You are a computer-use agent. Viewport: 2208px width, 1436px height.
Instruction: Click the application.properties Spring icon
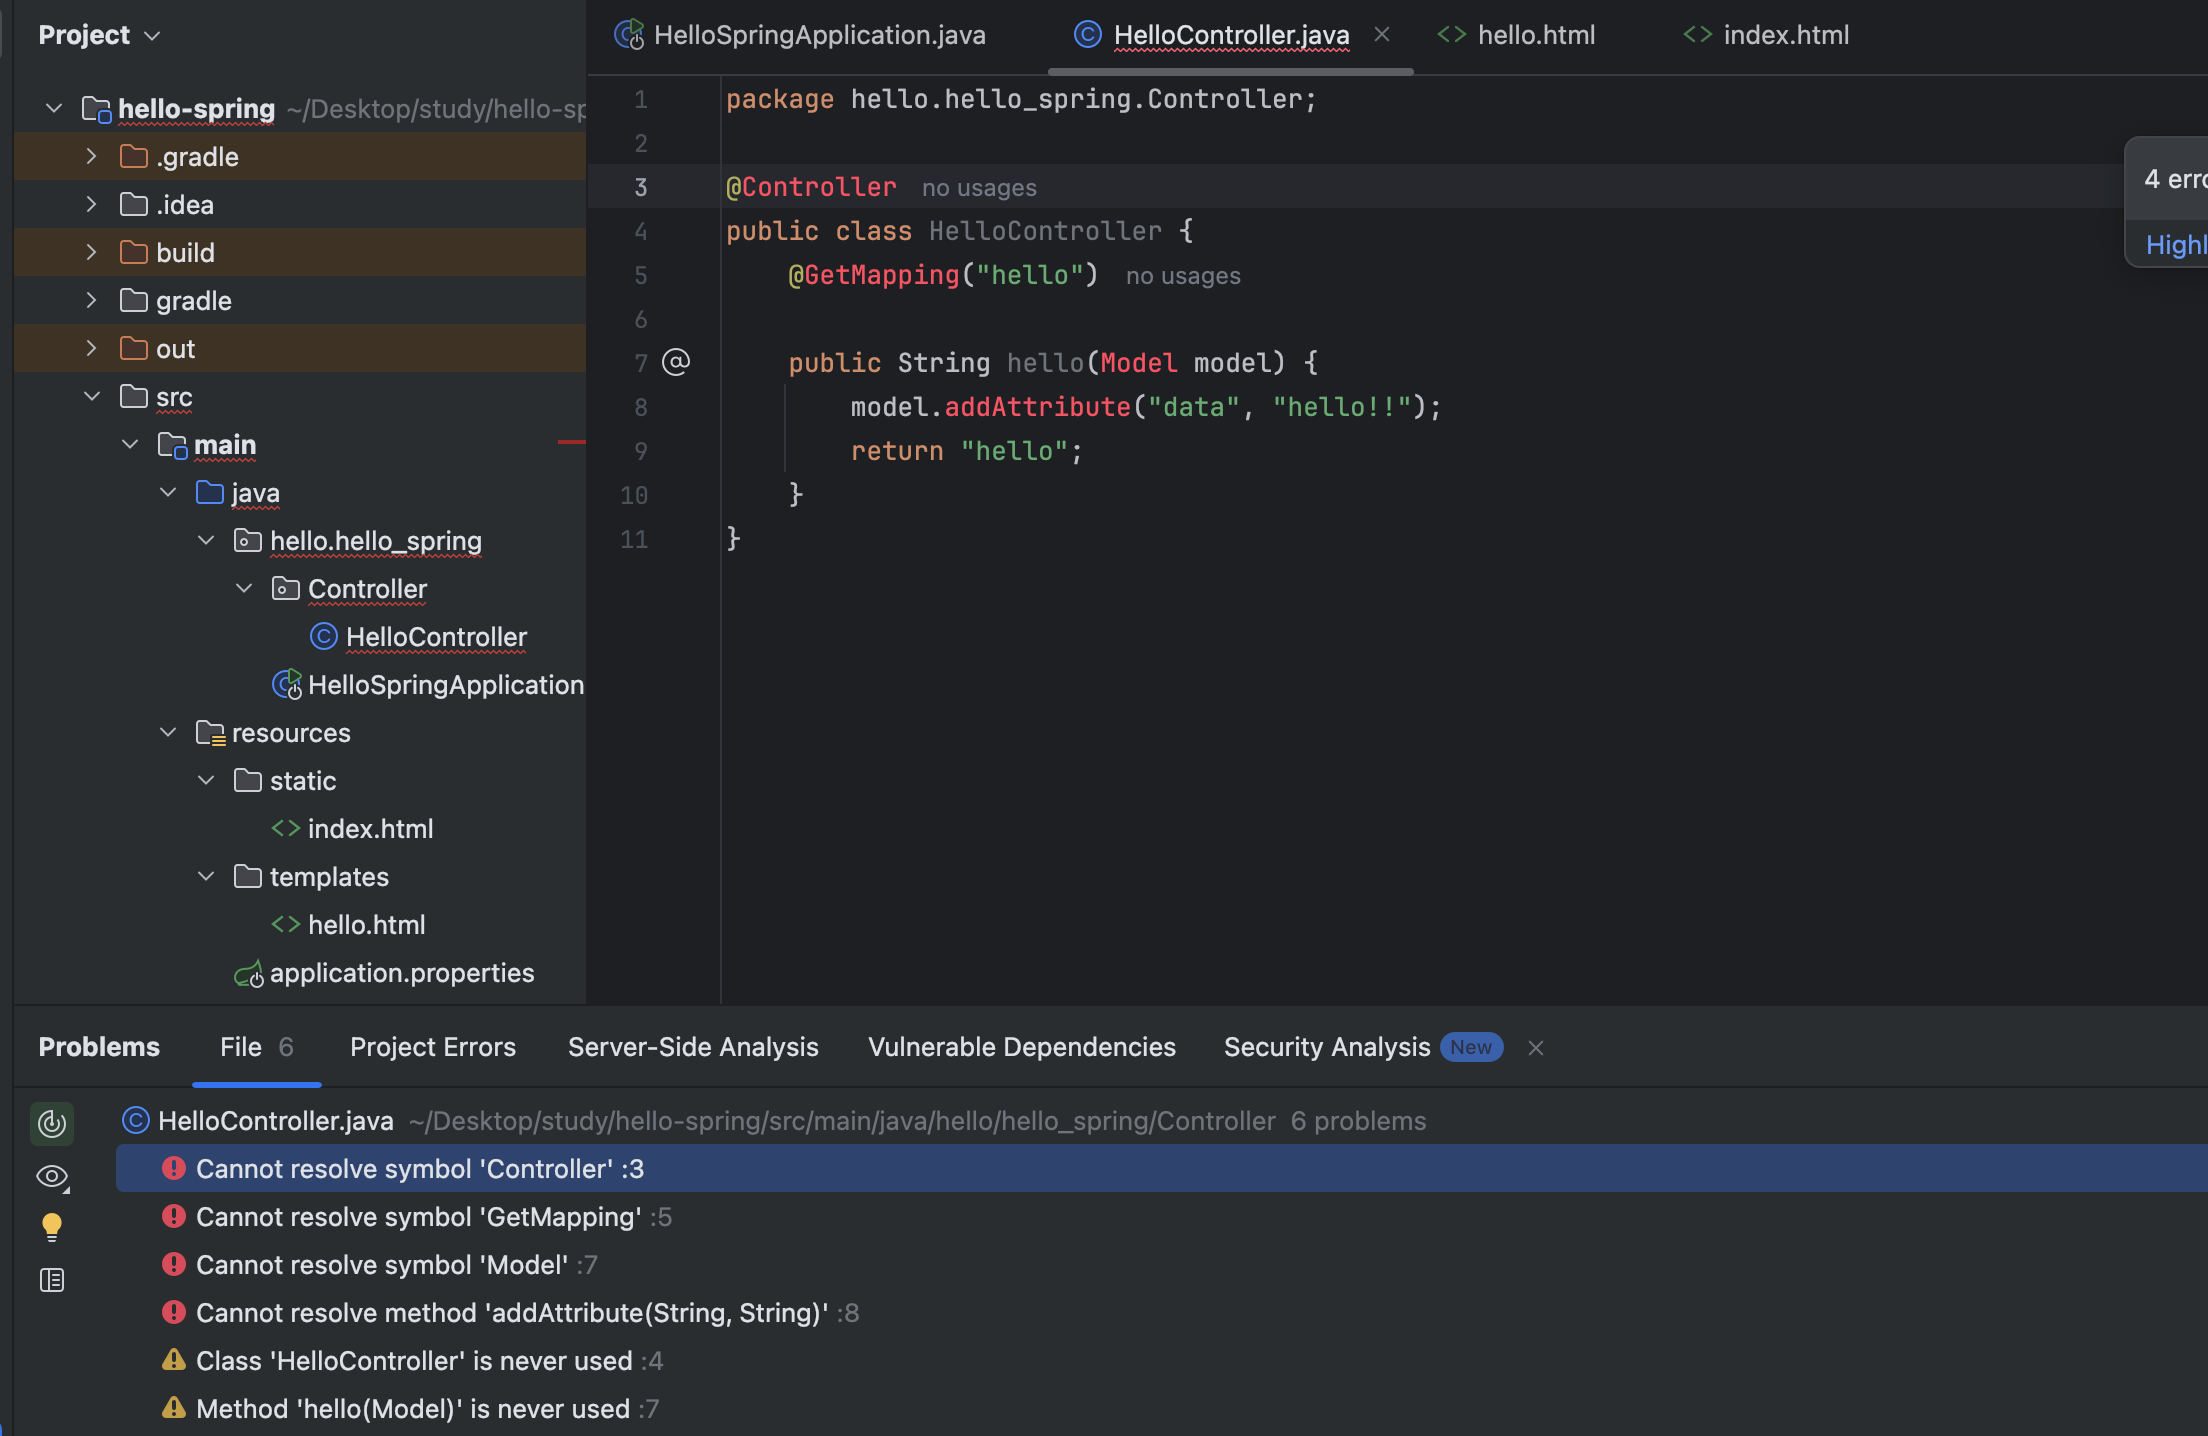tap(249, 973)
